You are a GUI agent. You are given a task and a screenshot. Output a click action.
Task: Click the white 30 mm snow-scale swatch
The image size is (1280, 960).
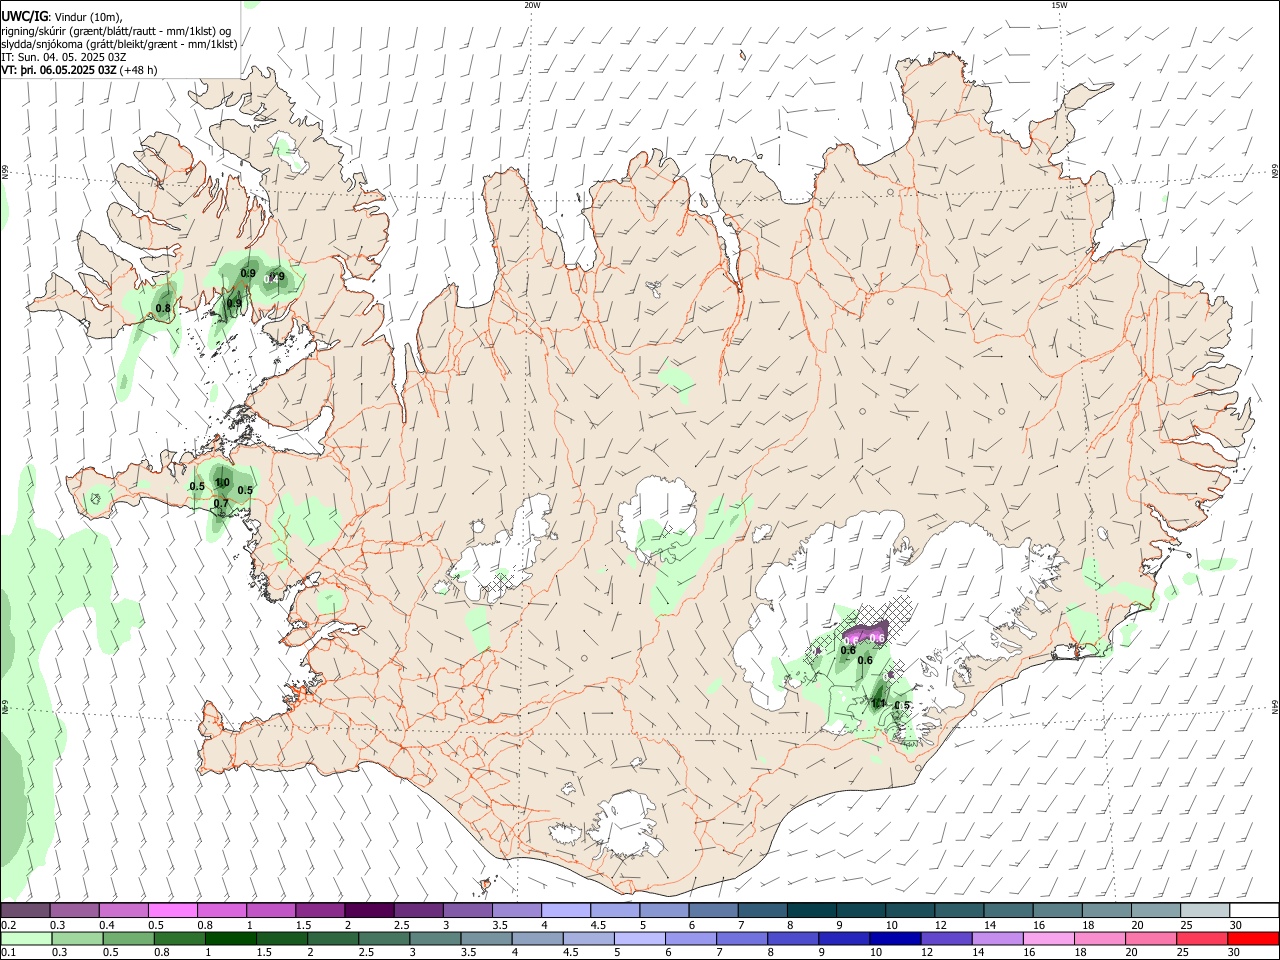1254,910
